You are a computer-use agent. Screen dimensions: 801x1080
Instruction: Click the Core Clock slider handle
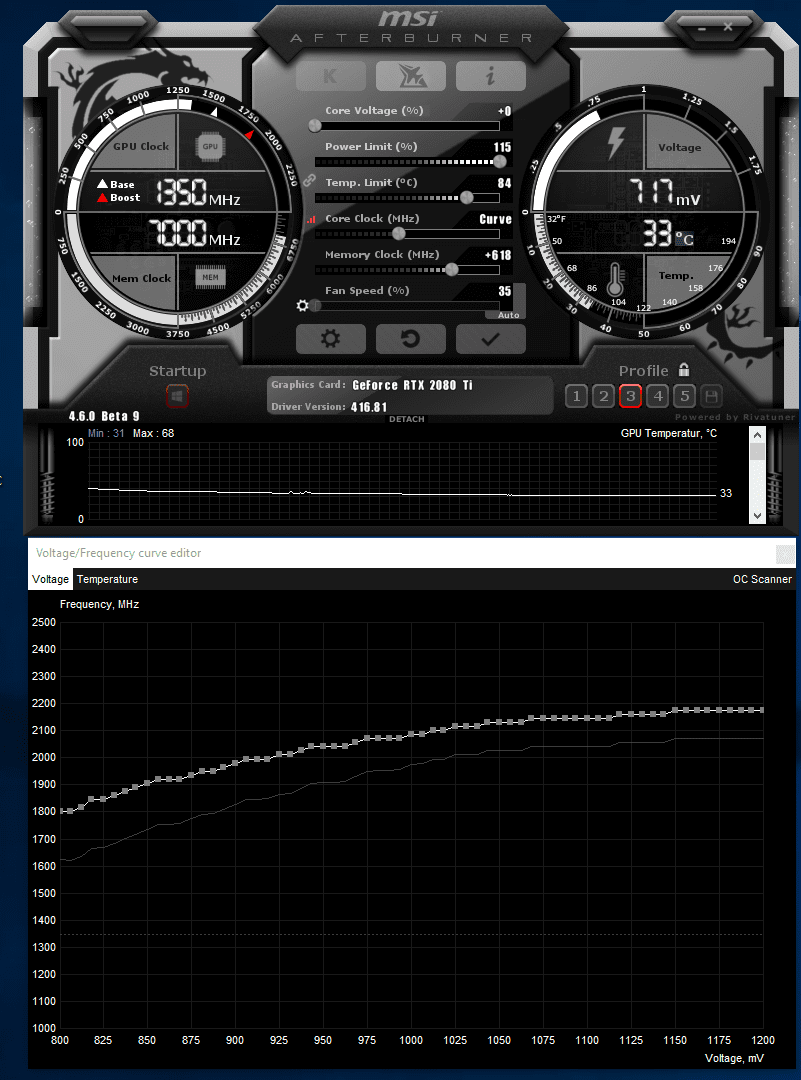(x=398, y=233)
